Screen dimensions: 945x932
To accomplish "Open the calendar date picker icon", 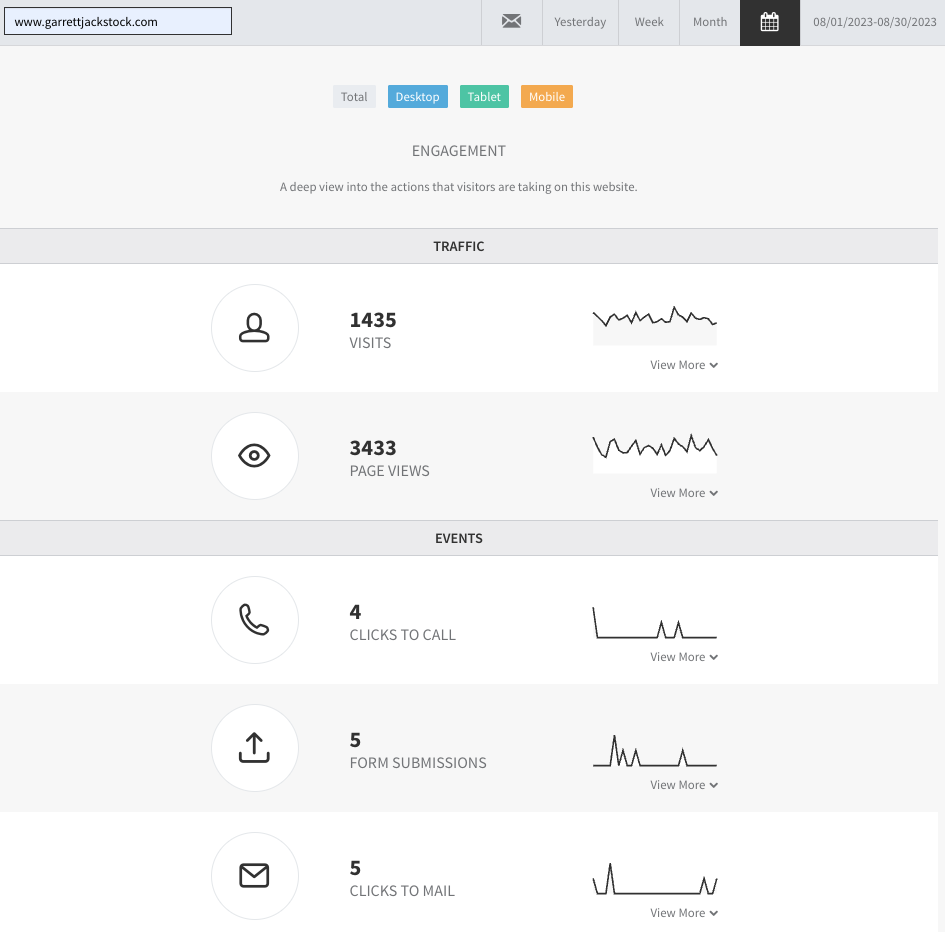I will [769, 22].
